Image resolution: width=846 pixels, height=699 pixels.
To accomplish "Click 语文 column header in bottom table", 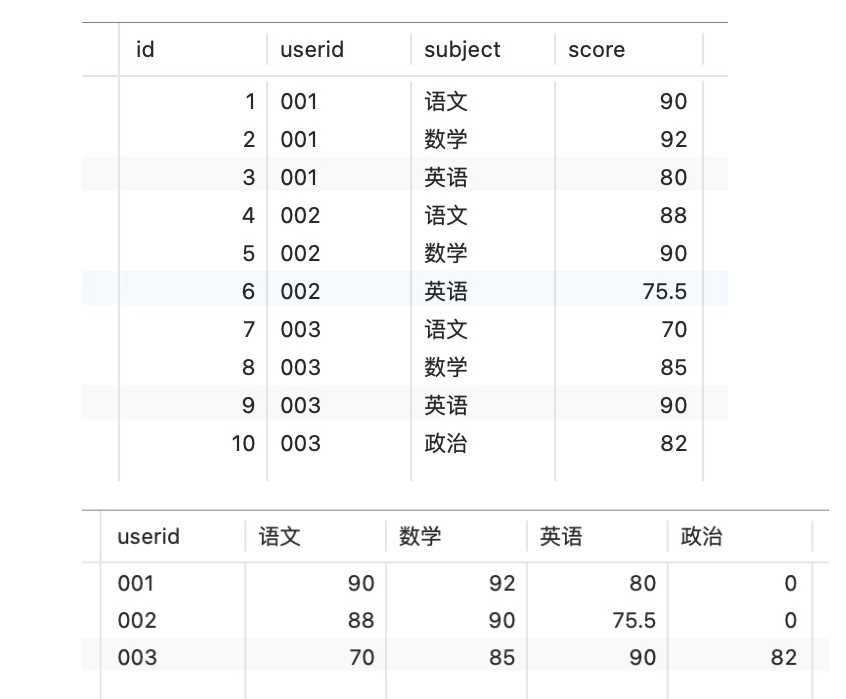I will 279,537.
